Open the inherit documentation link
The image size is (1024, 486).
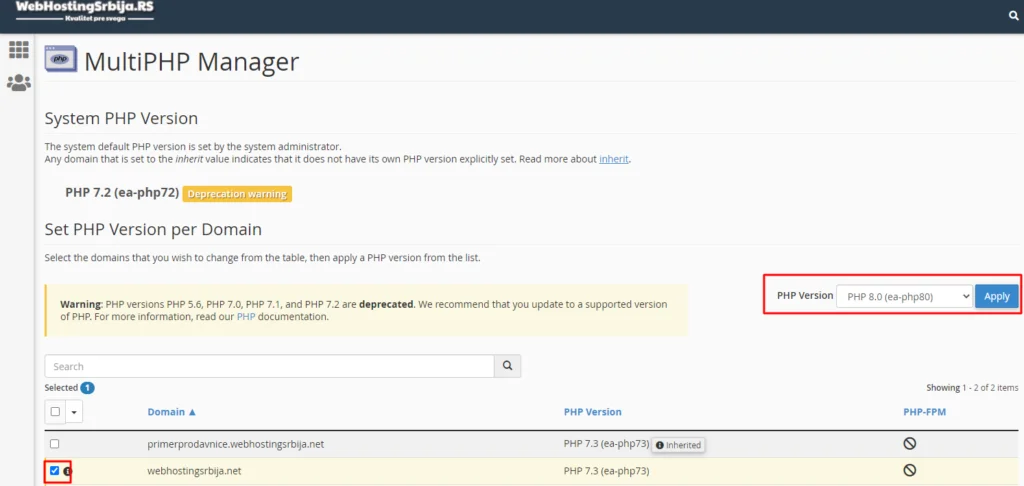click(614, 159)
